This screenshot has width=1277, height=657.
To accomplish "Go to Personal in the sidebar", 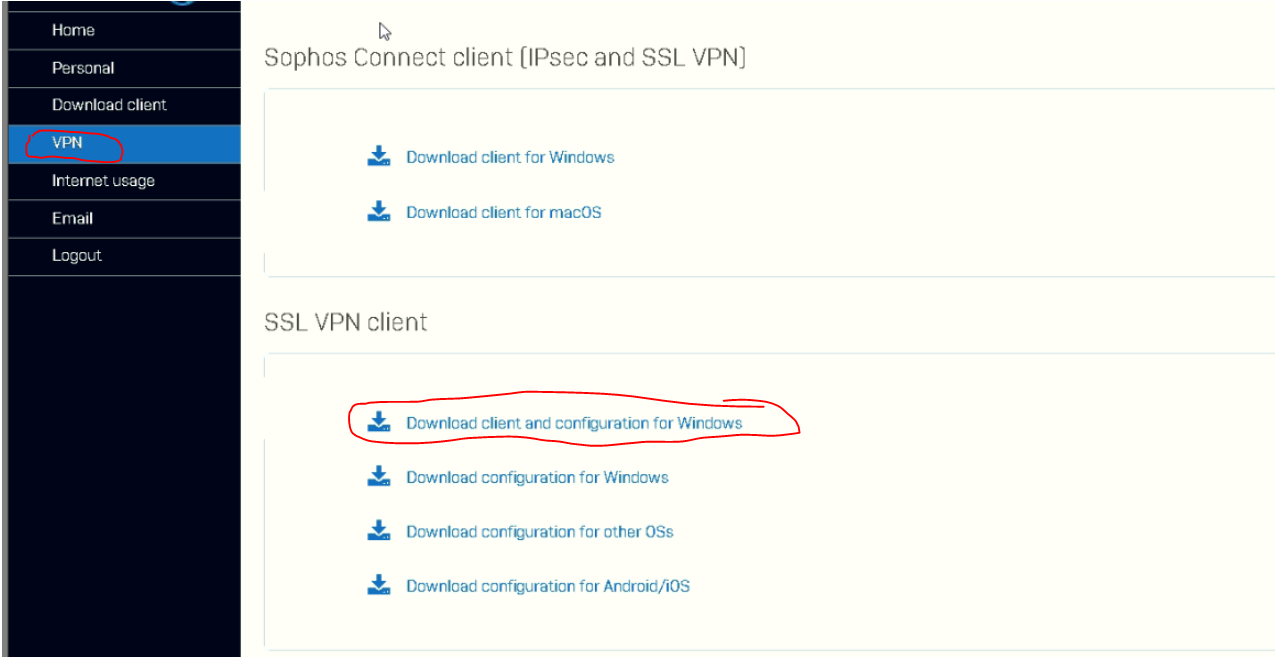I will pos(83,68).
